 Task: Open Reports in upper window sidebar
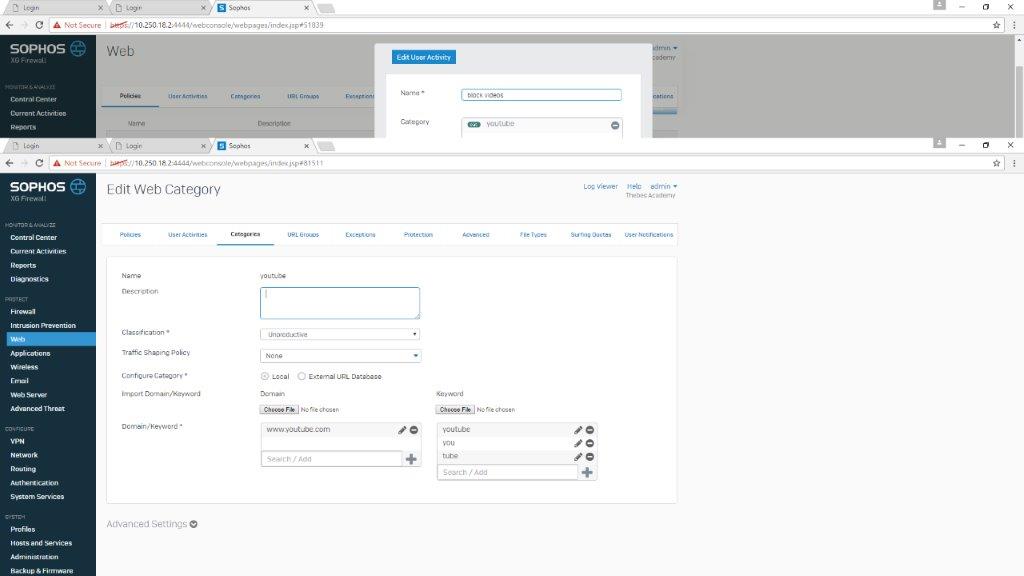pyautogui.click(x=23, y=127)
